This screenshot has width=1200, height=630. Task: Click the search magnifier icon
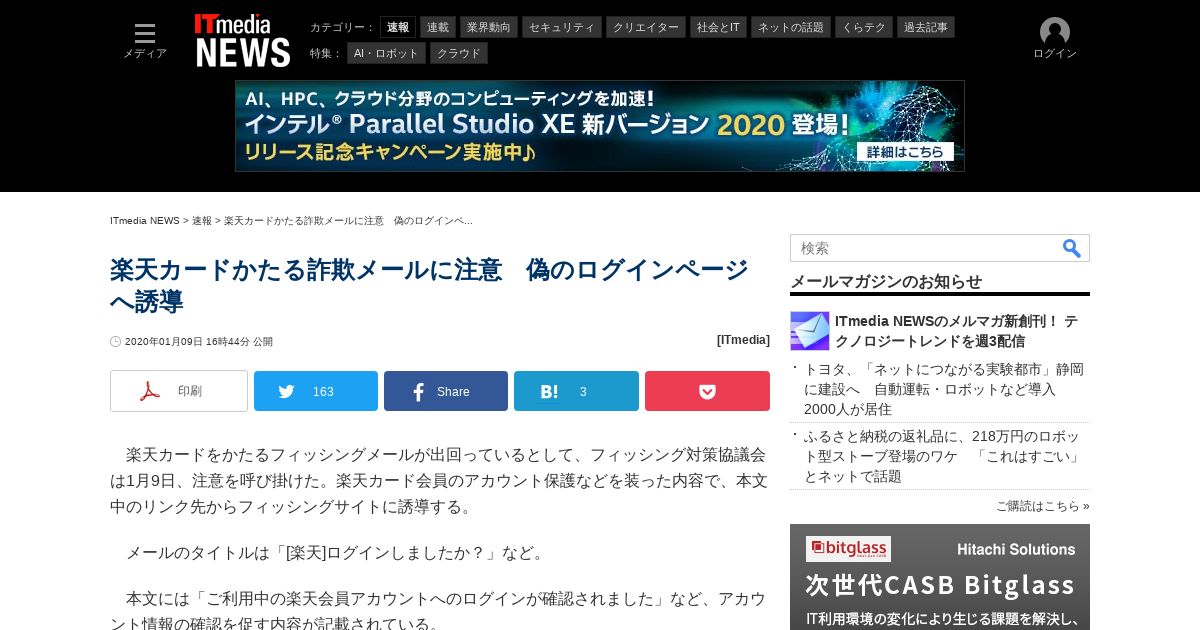click(1071, 248)
